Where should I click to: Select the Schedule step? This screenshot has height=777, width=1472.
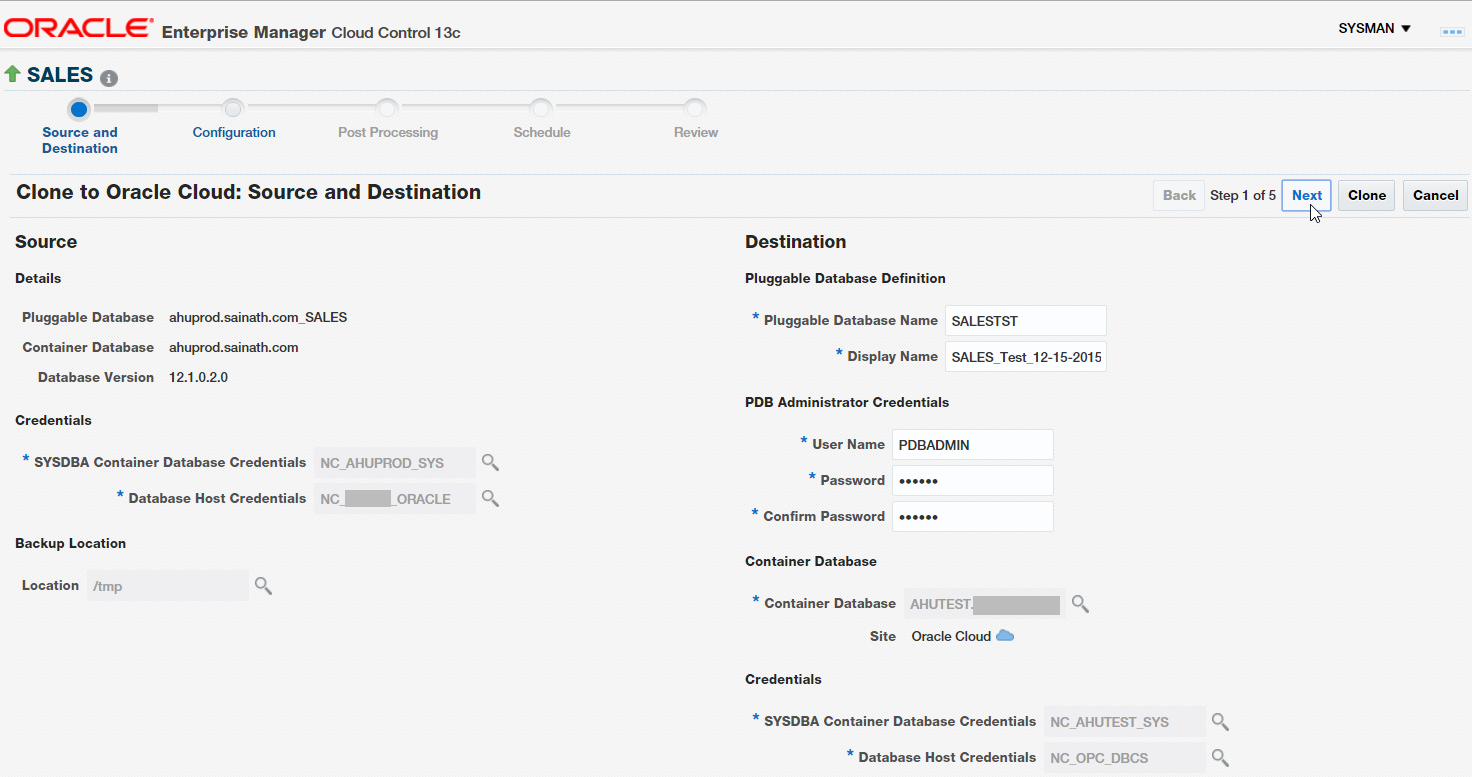pos(542,132)
